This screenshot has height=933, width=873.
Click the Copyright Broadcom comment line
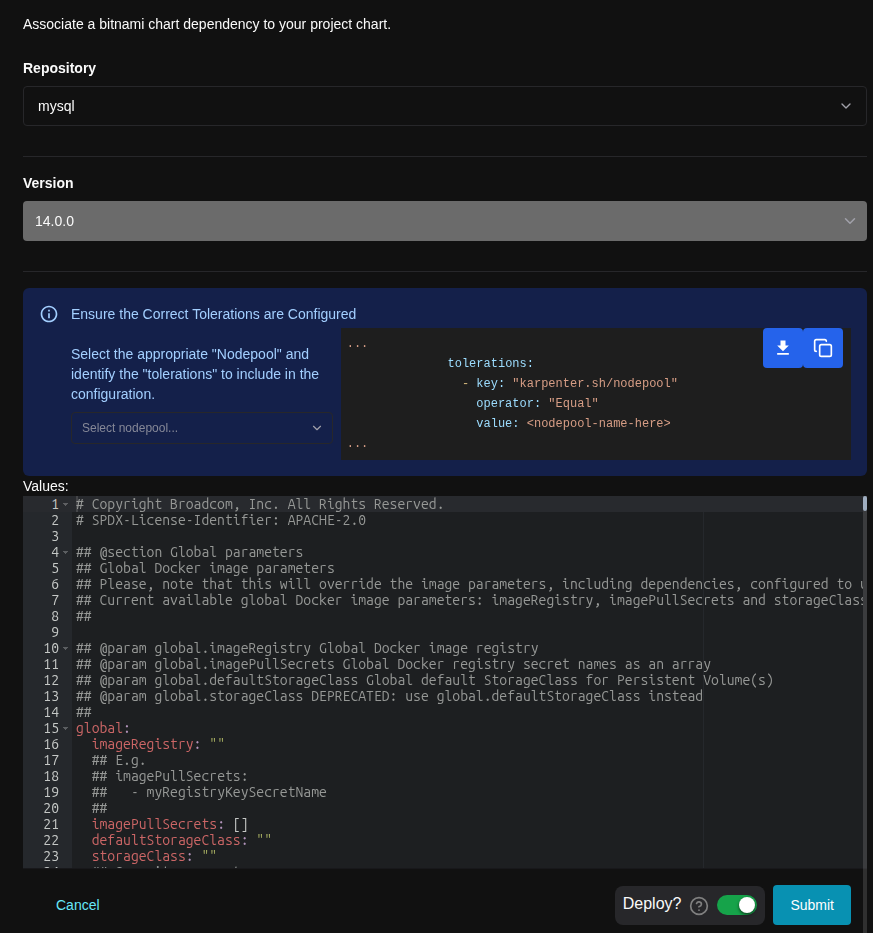point(259,505)
